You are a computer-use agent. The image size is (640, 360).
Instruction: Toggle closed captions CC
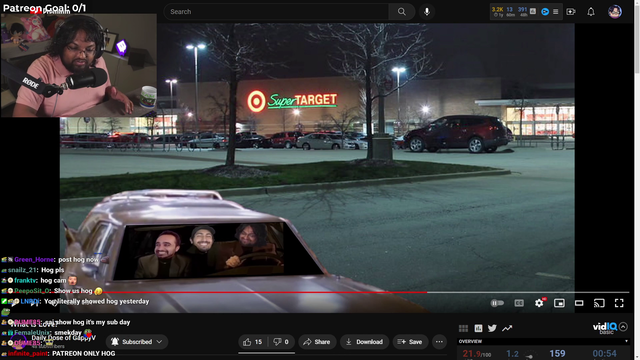[x=519, y=303]
